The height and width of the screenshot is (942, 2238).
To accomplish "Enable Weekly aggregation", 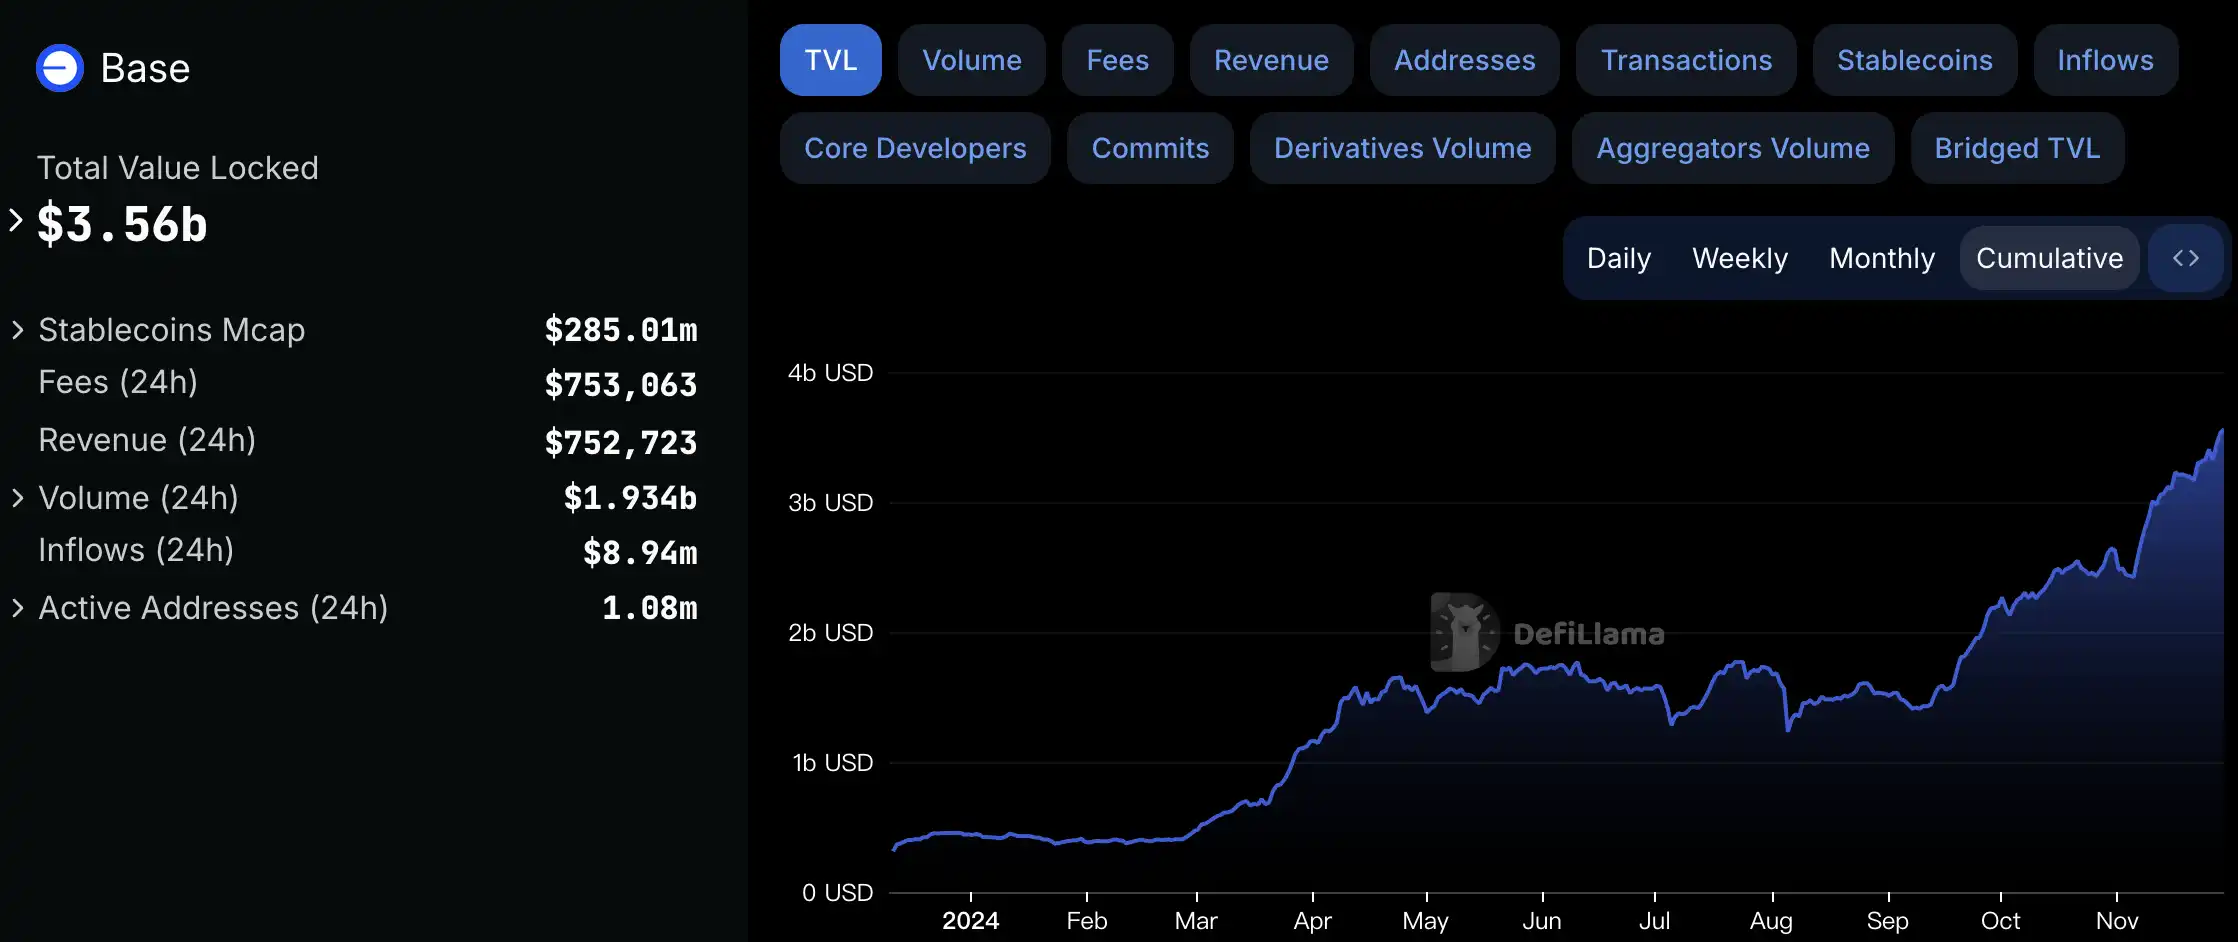I will point(1740,257).
